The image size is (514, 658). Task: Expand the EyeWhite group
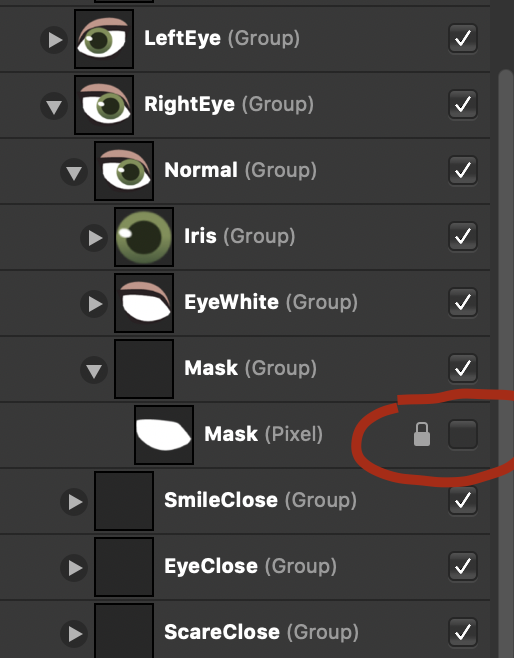[x=94, y=304]
